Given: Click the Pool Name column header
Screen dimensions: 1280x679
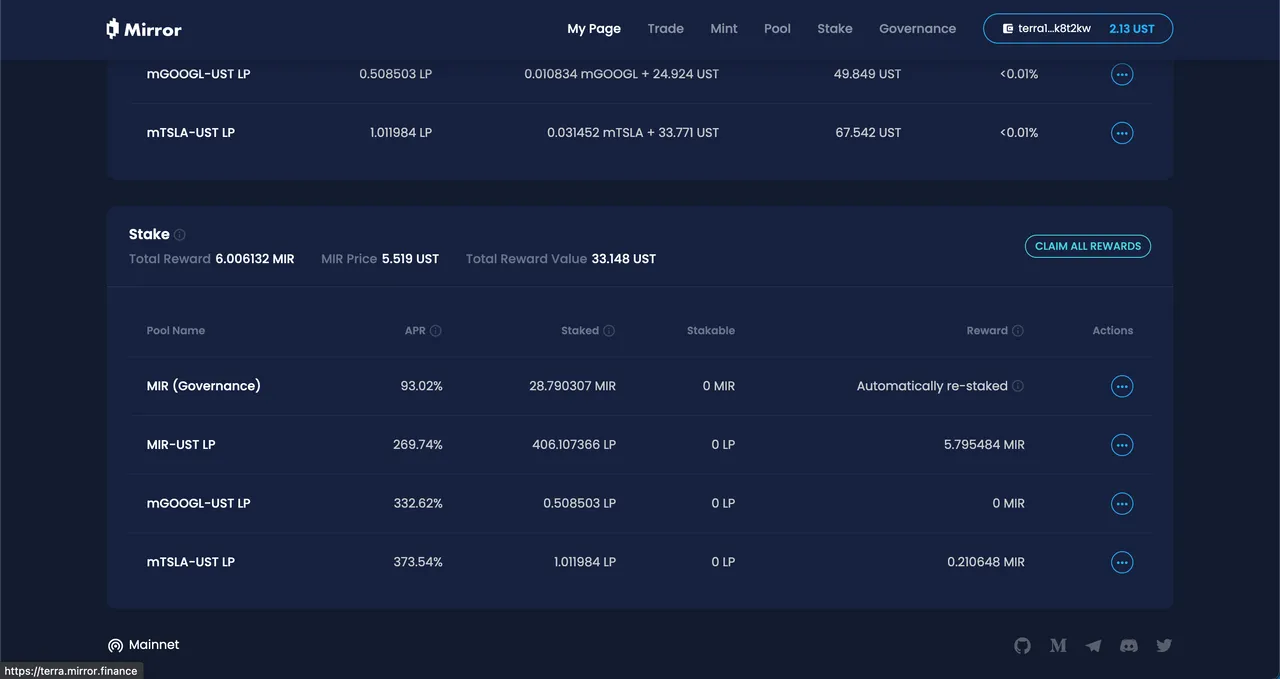Looking at the screenshot, I should pyautogui.click(x=176, y=331).
